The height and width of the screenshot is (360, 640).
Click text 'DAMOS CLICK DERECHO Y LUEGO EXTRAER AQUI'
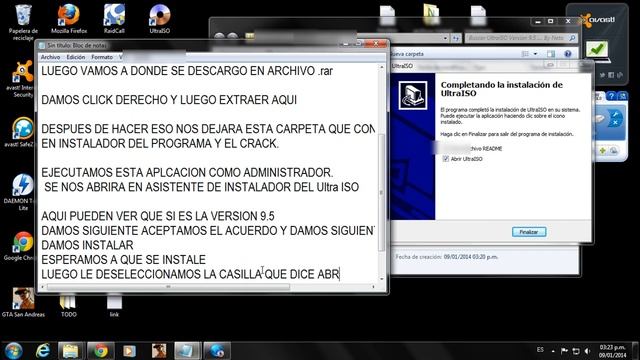169,100
